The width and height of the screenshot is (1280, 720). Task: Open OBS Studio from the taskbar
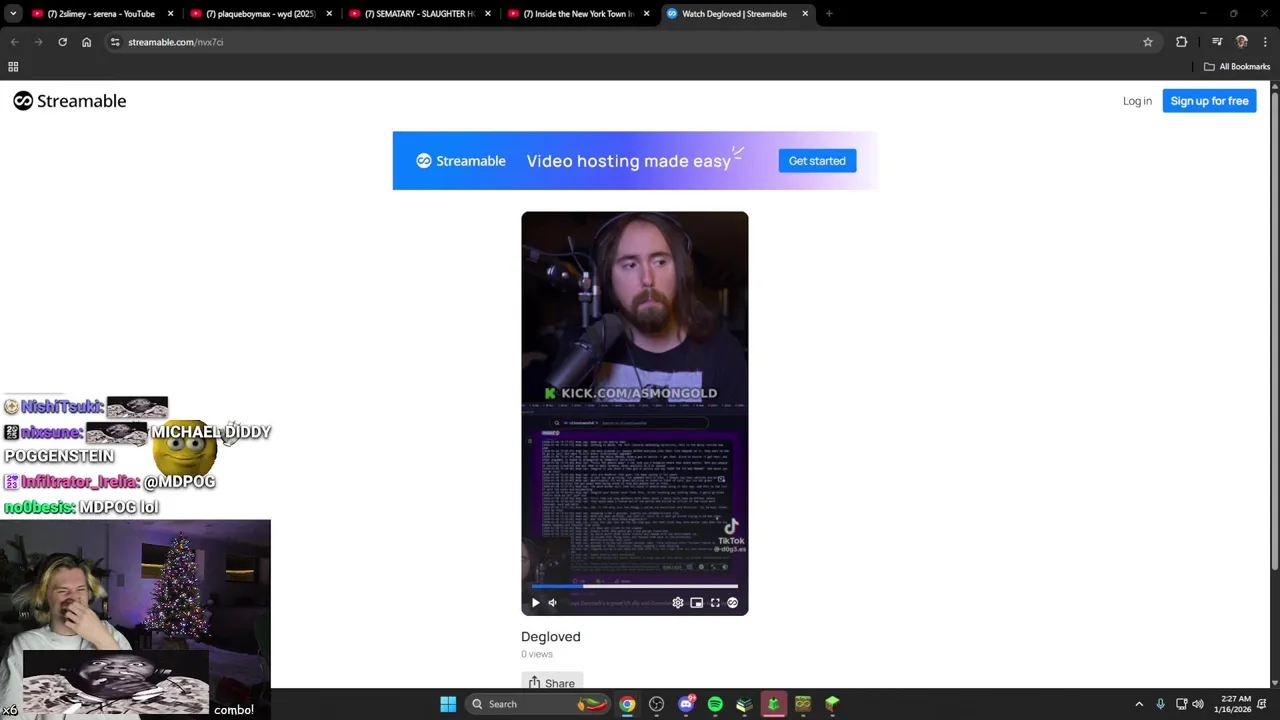point(656,704)
